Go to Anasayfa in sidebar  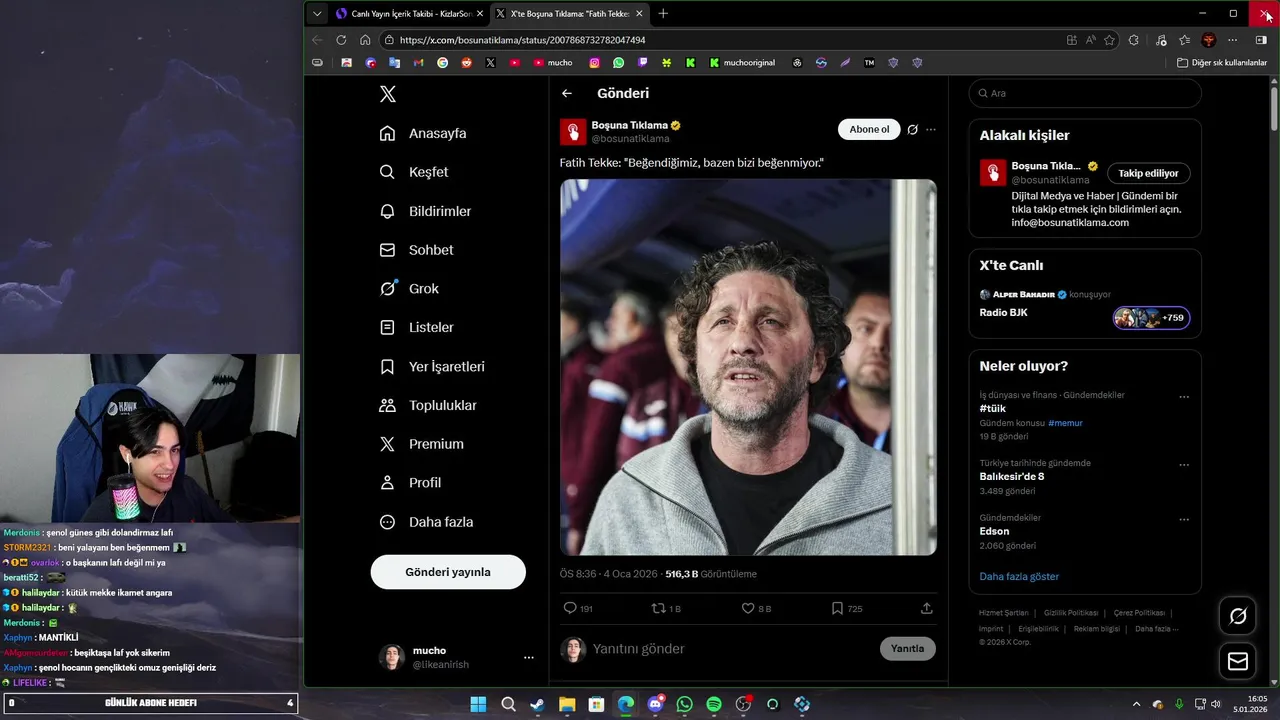tap(423, 133)
